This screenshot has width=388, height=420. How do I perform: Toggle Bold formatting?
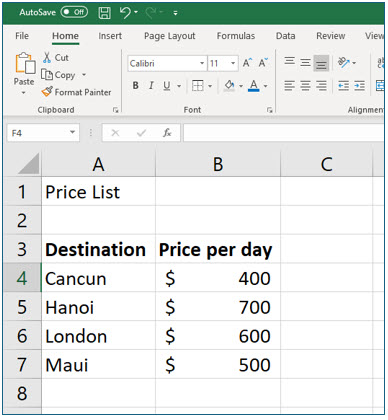click(135, 86)
